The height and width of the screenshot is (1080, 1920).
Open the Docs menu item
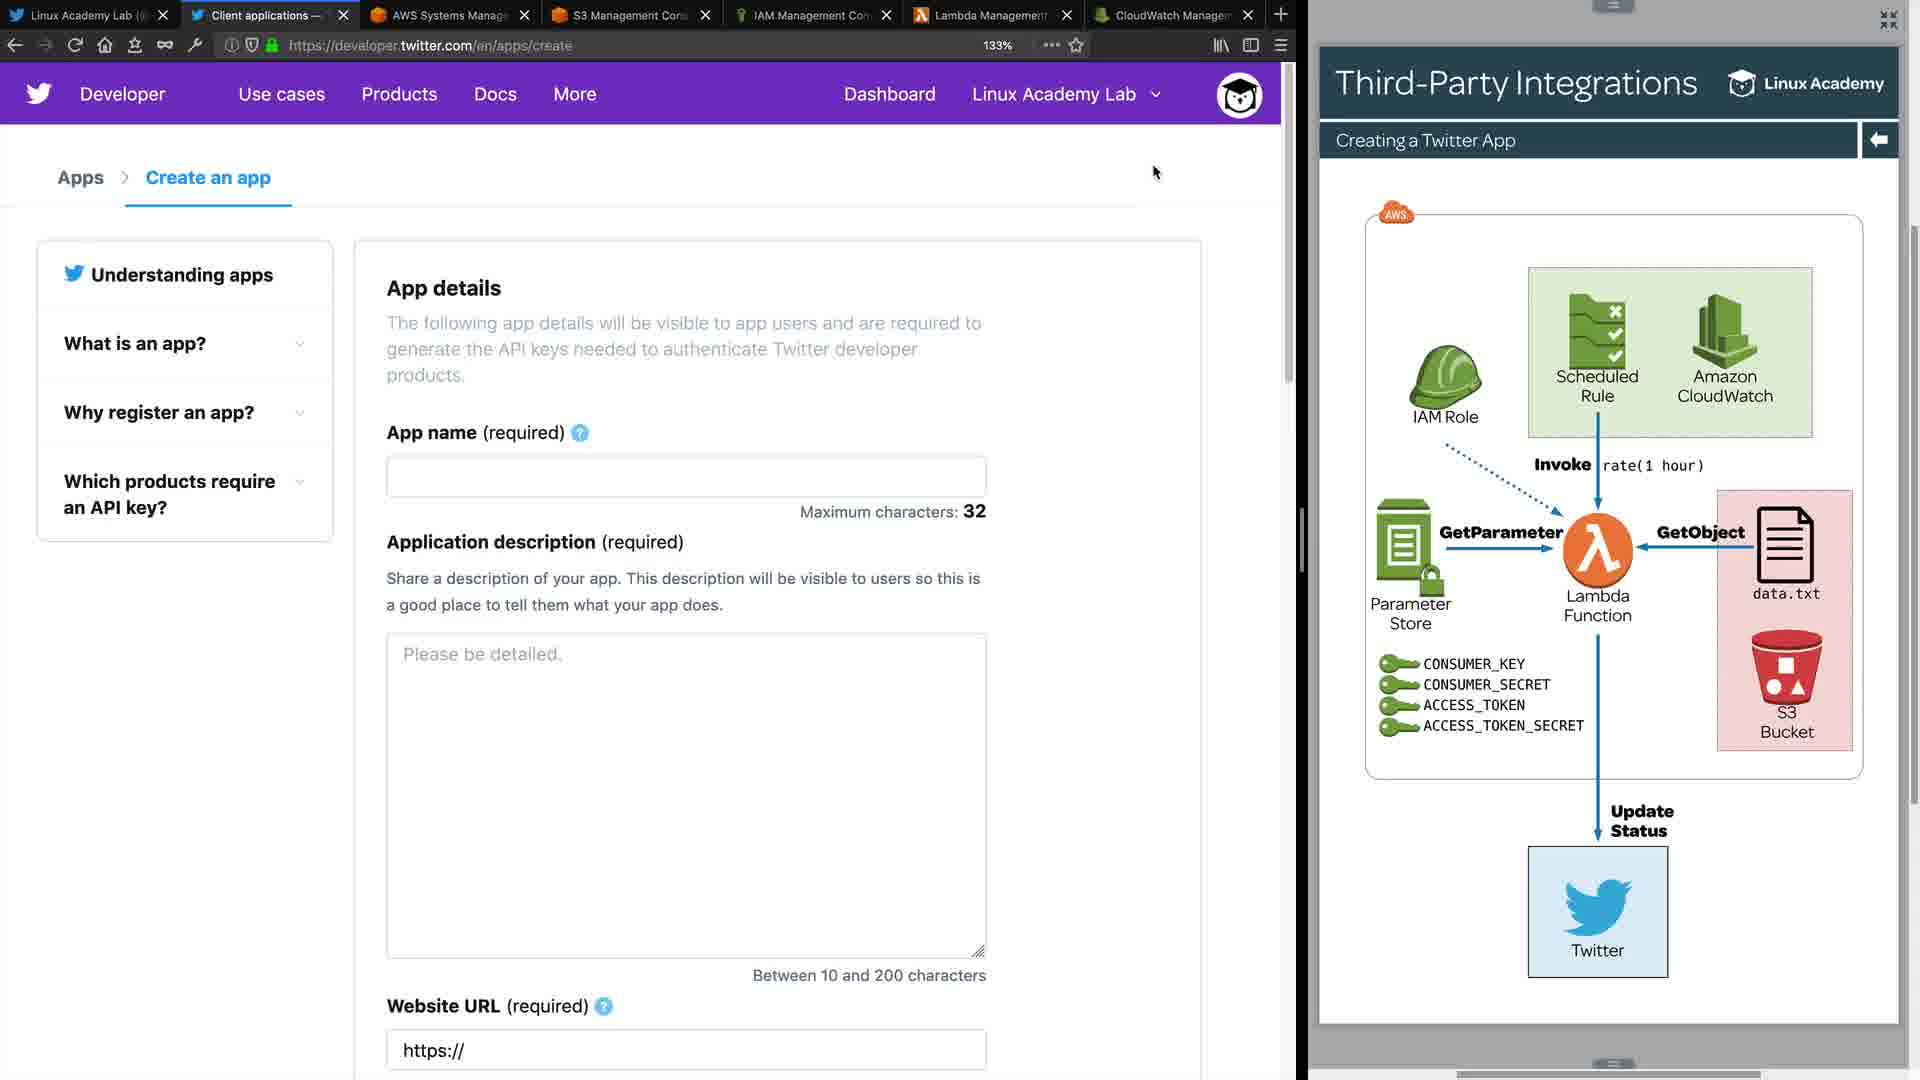point(495,94)
